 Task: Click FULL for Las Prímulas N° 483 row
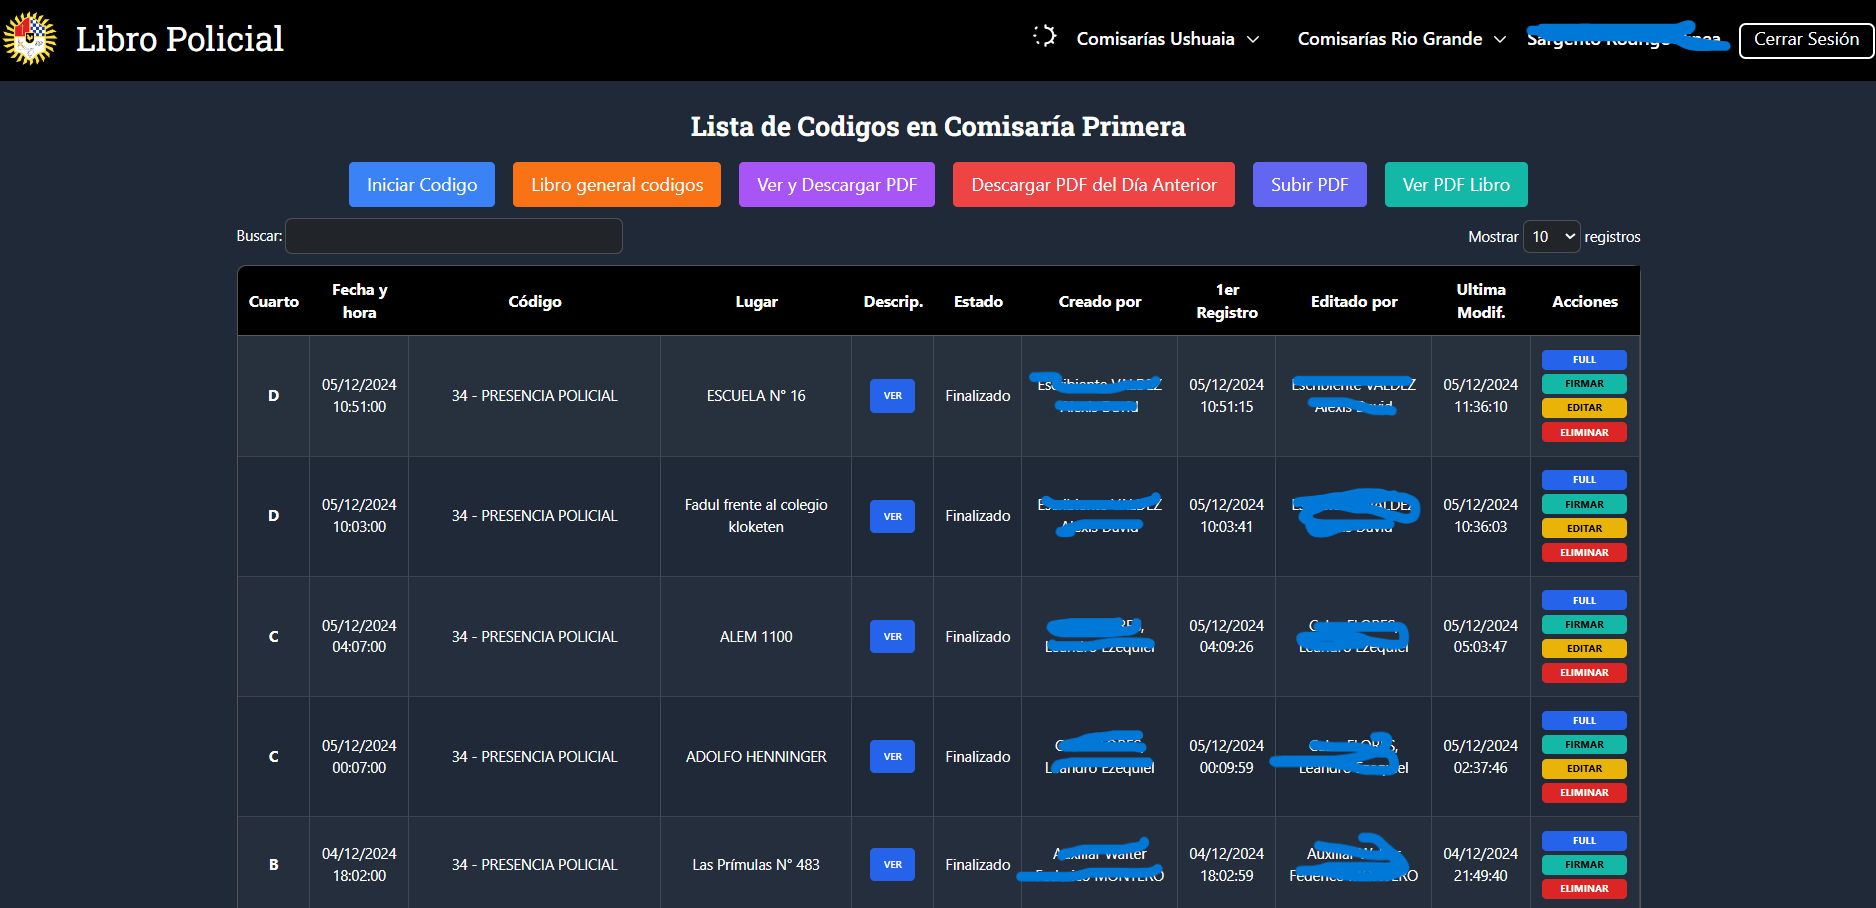tap(1584, 841)
